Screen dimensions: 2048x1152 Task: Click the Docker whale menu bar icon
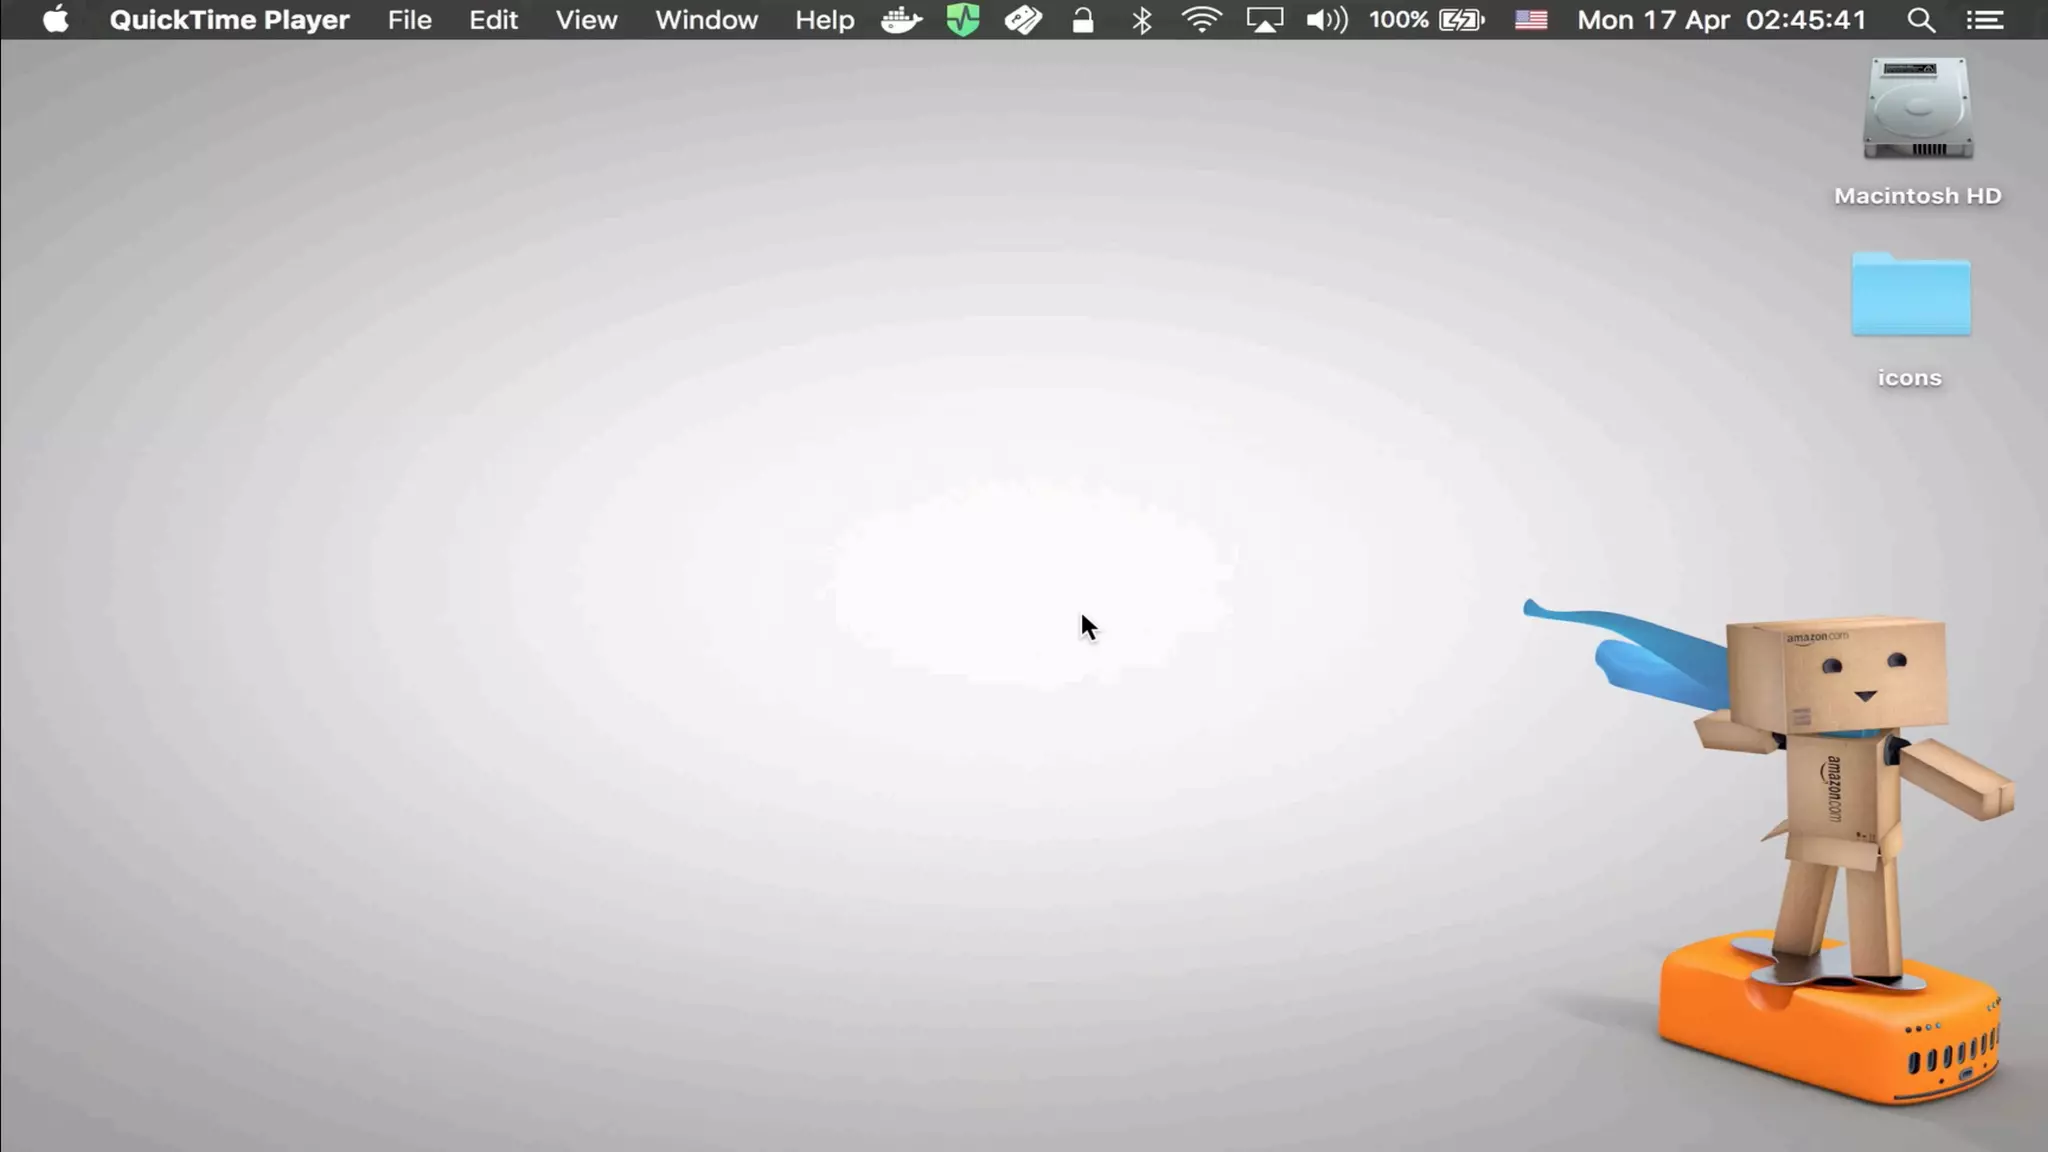tap(901, 20)
